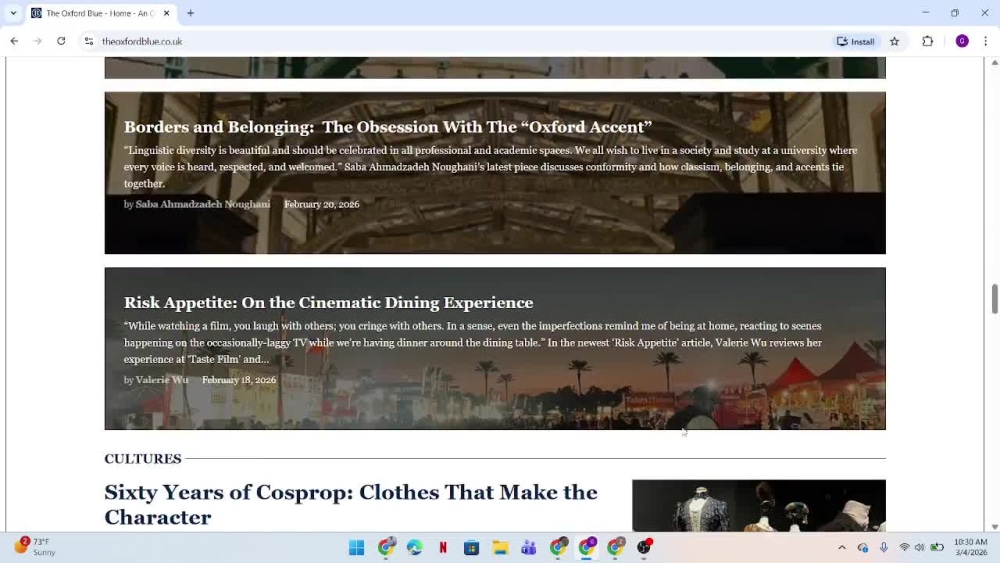
Task: Open volume control in tray
Action: click(919, 547)
